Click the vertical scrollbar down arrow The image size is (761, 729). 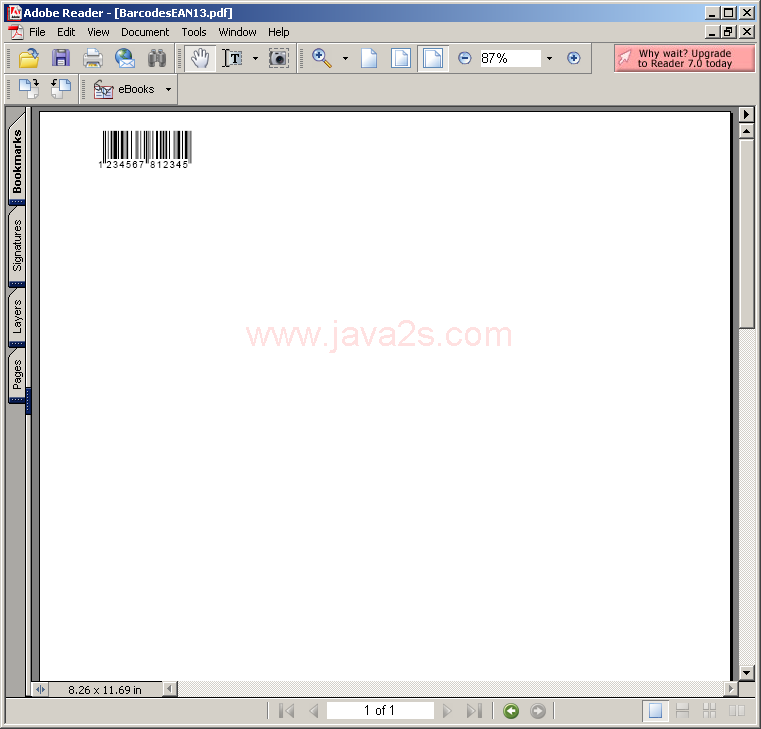pos(746,673)
